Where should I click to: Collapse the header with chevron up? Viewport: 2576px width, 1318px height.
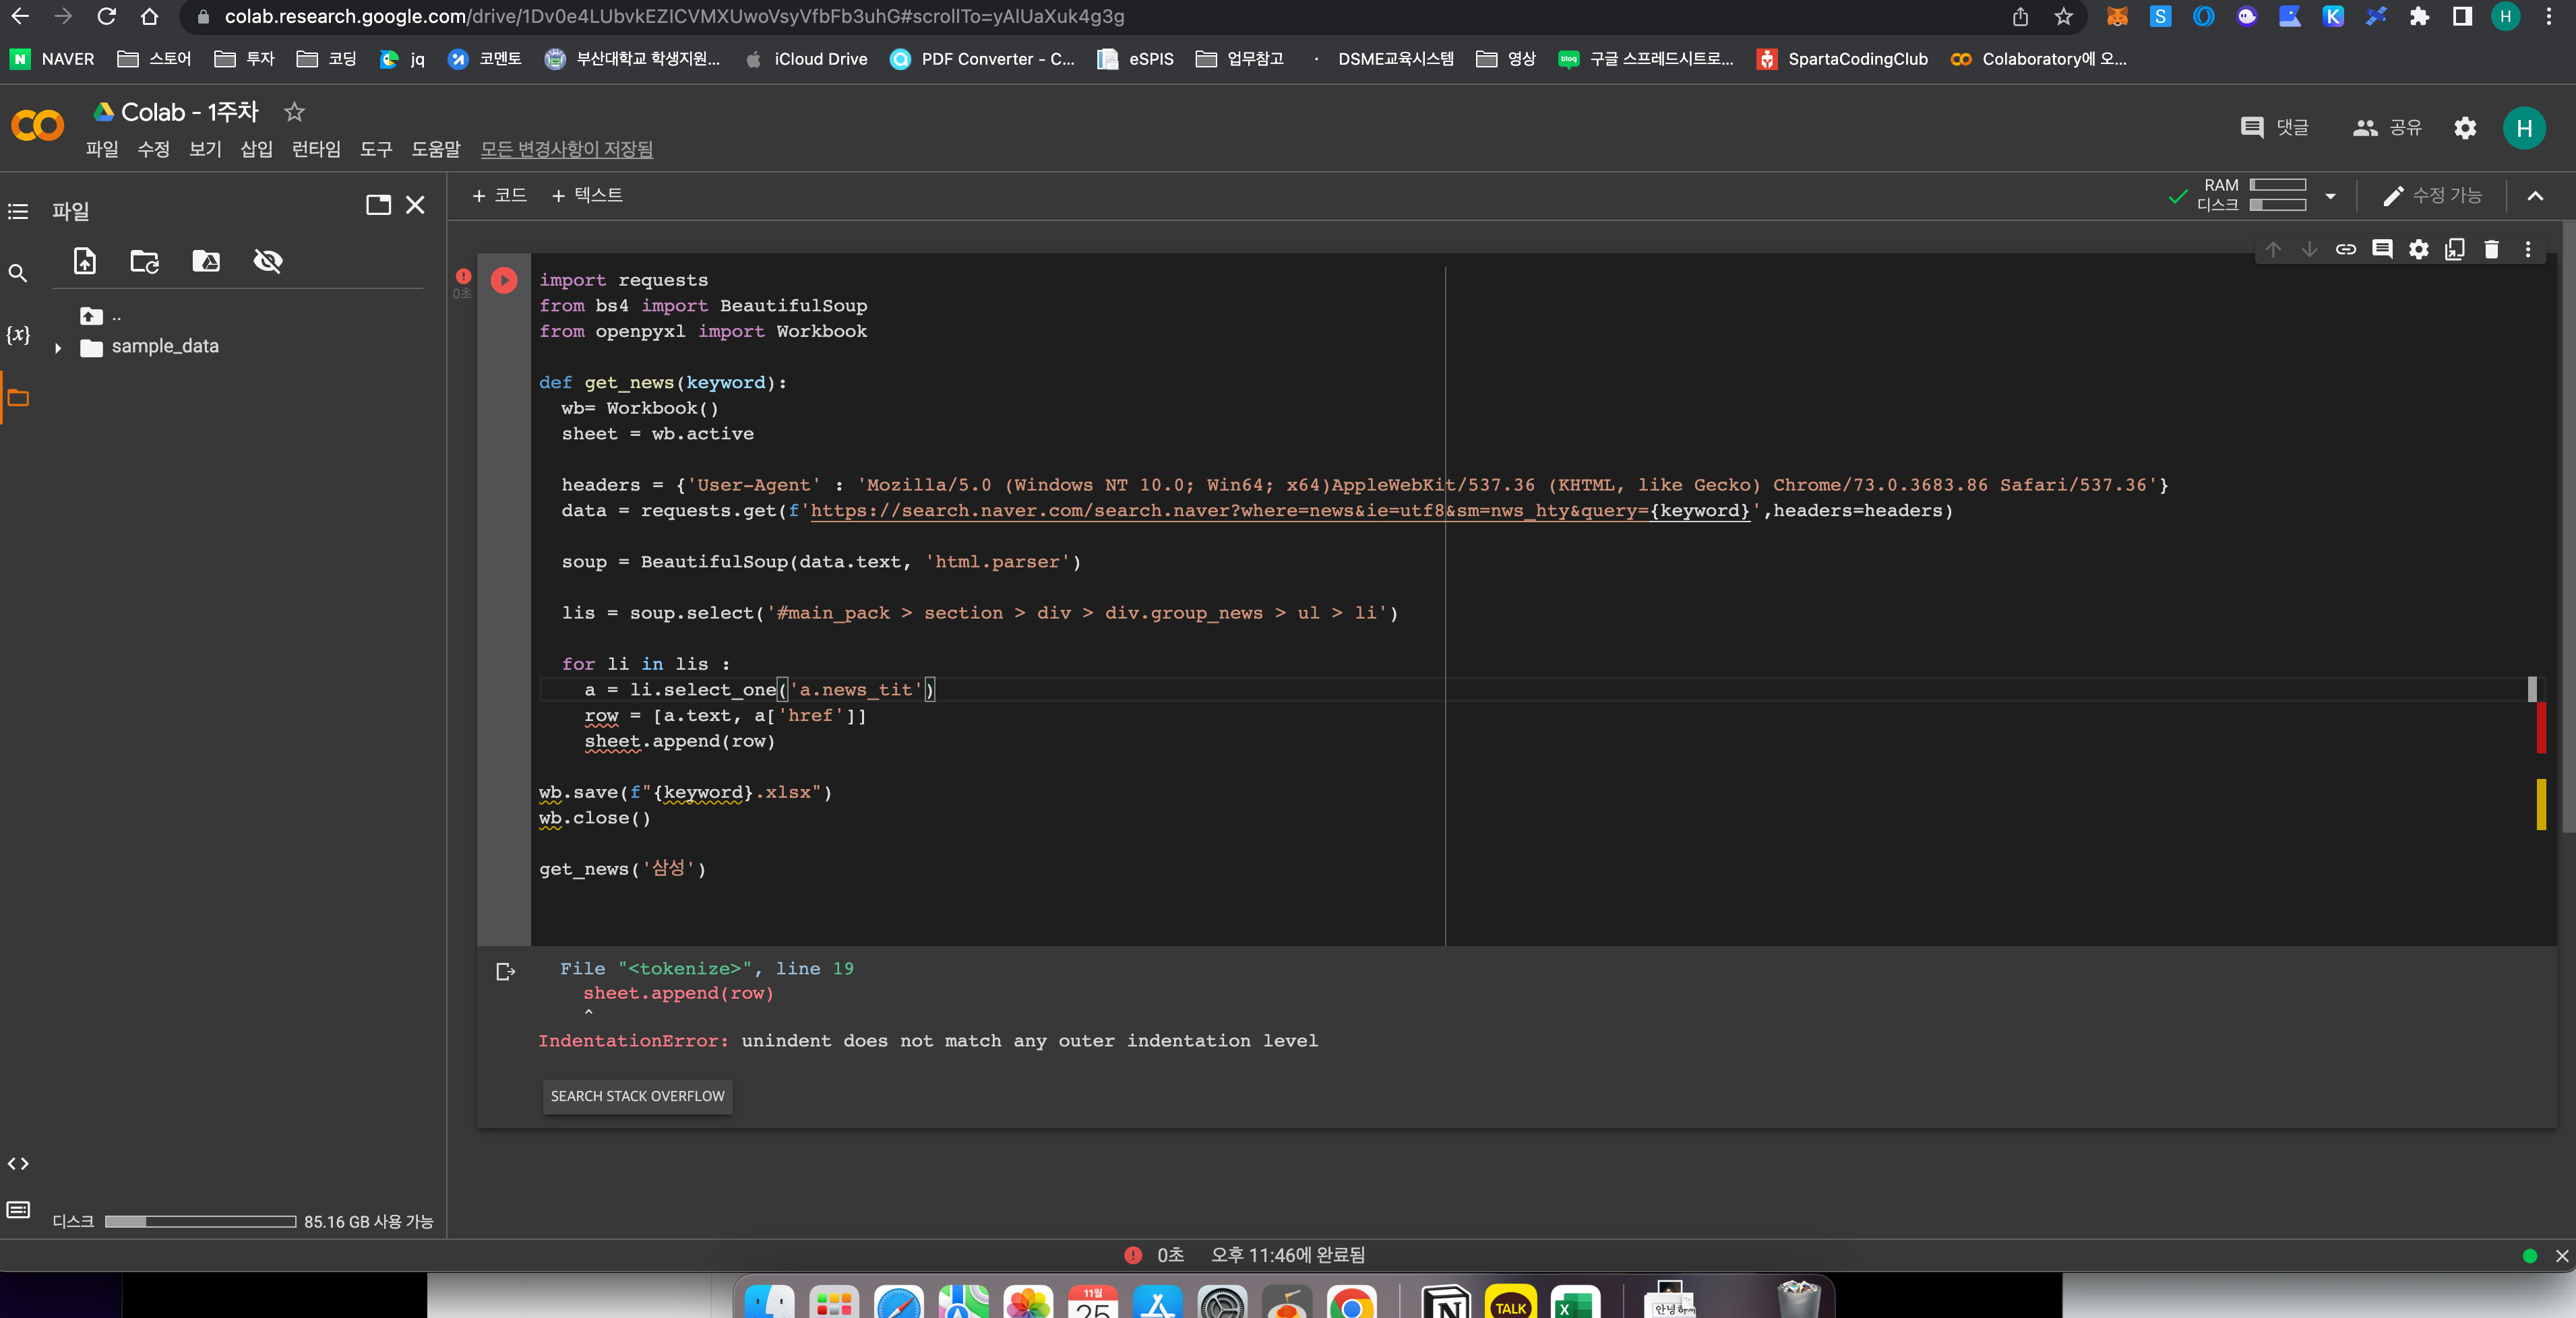2535,196
